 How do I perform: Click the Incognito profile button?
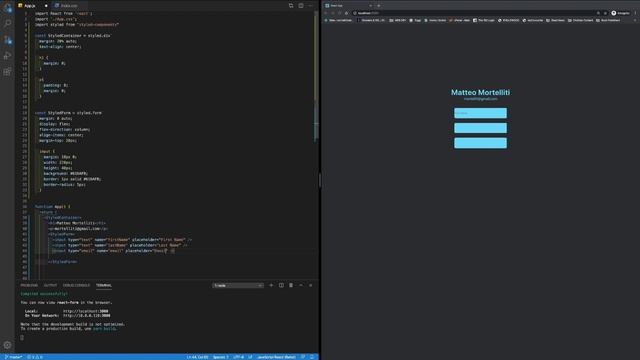(x=620, y=13)
